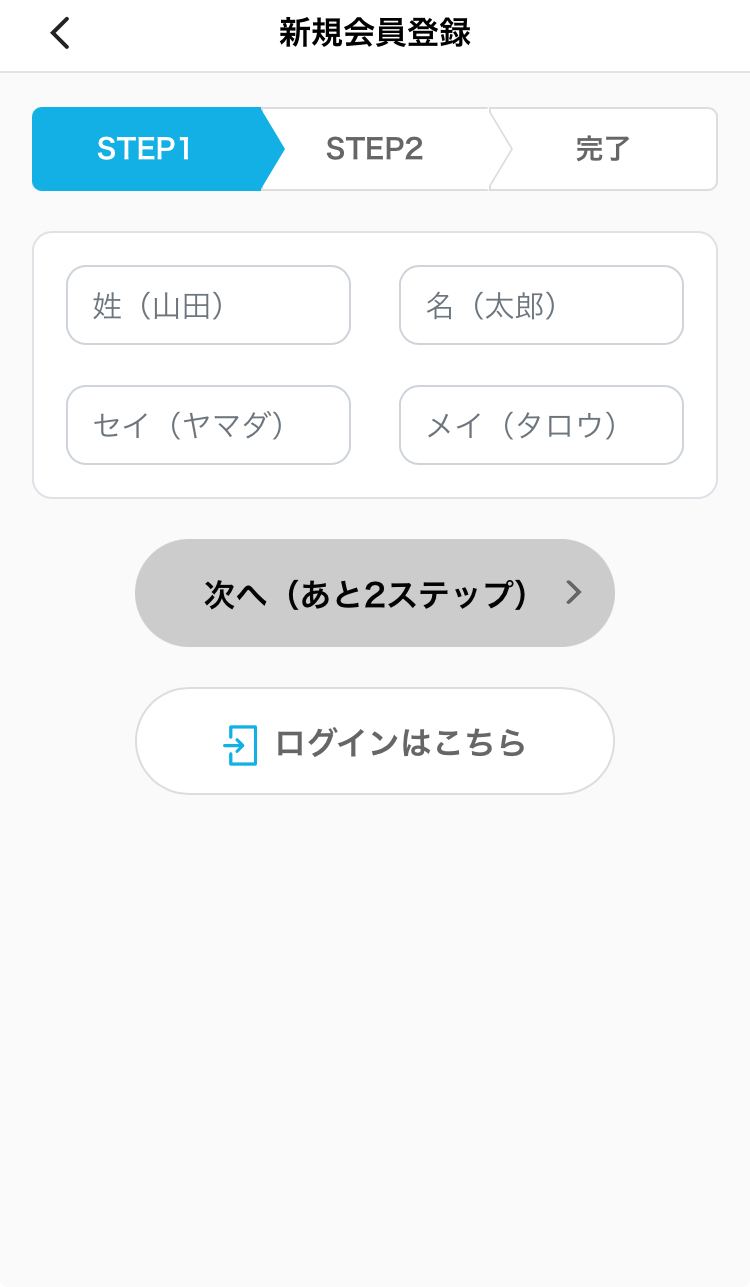The height and width of the screenshot is (1287, 750).
Task: Click the header bar right of the title
Action: click(x=620, y=34)
